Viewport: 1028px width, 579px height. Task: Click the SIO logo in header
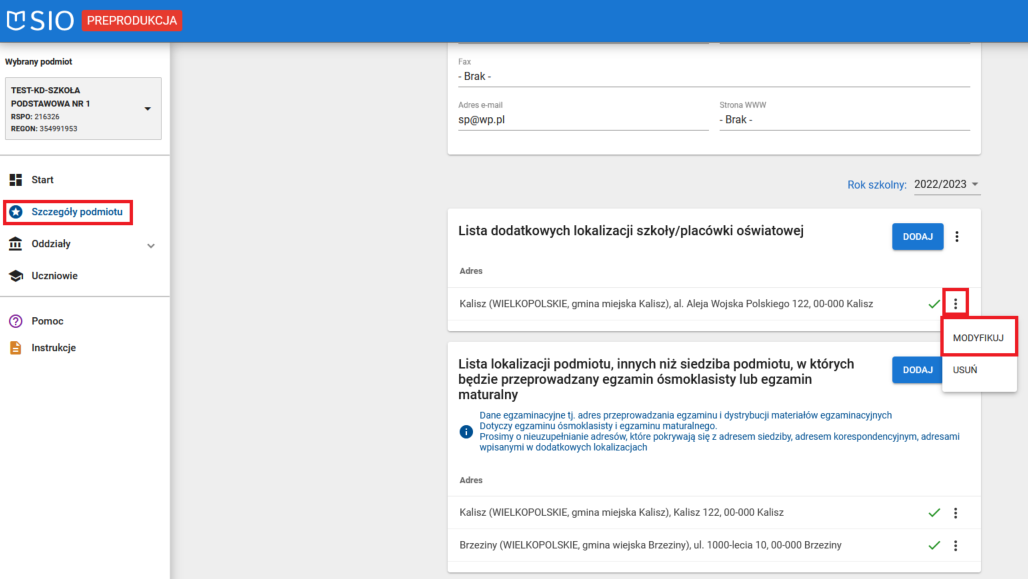click(40, 20)
